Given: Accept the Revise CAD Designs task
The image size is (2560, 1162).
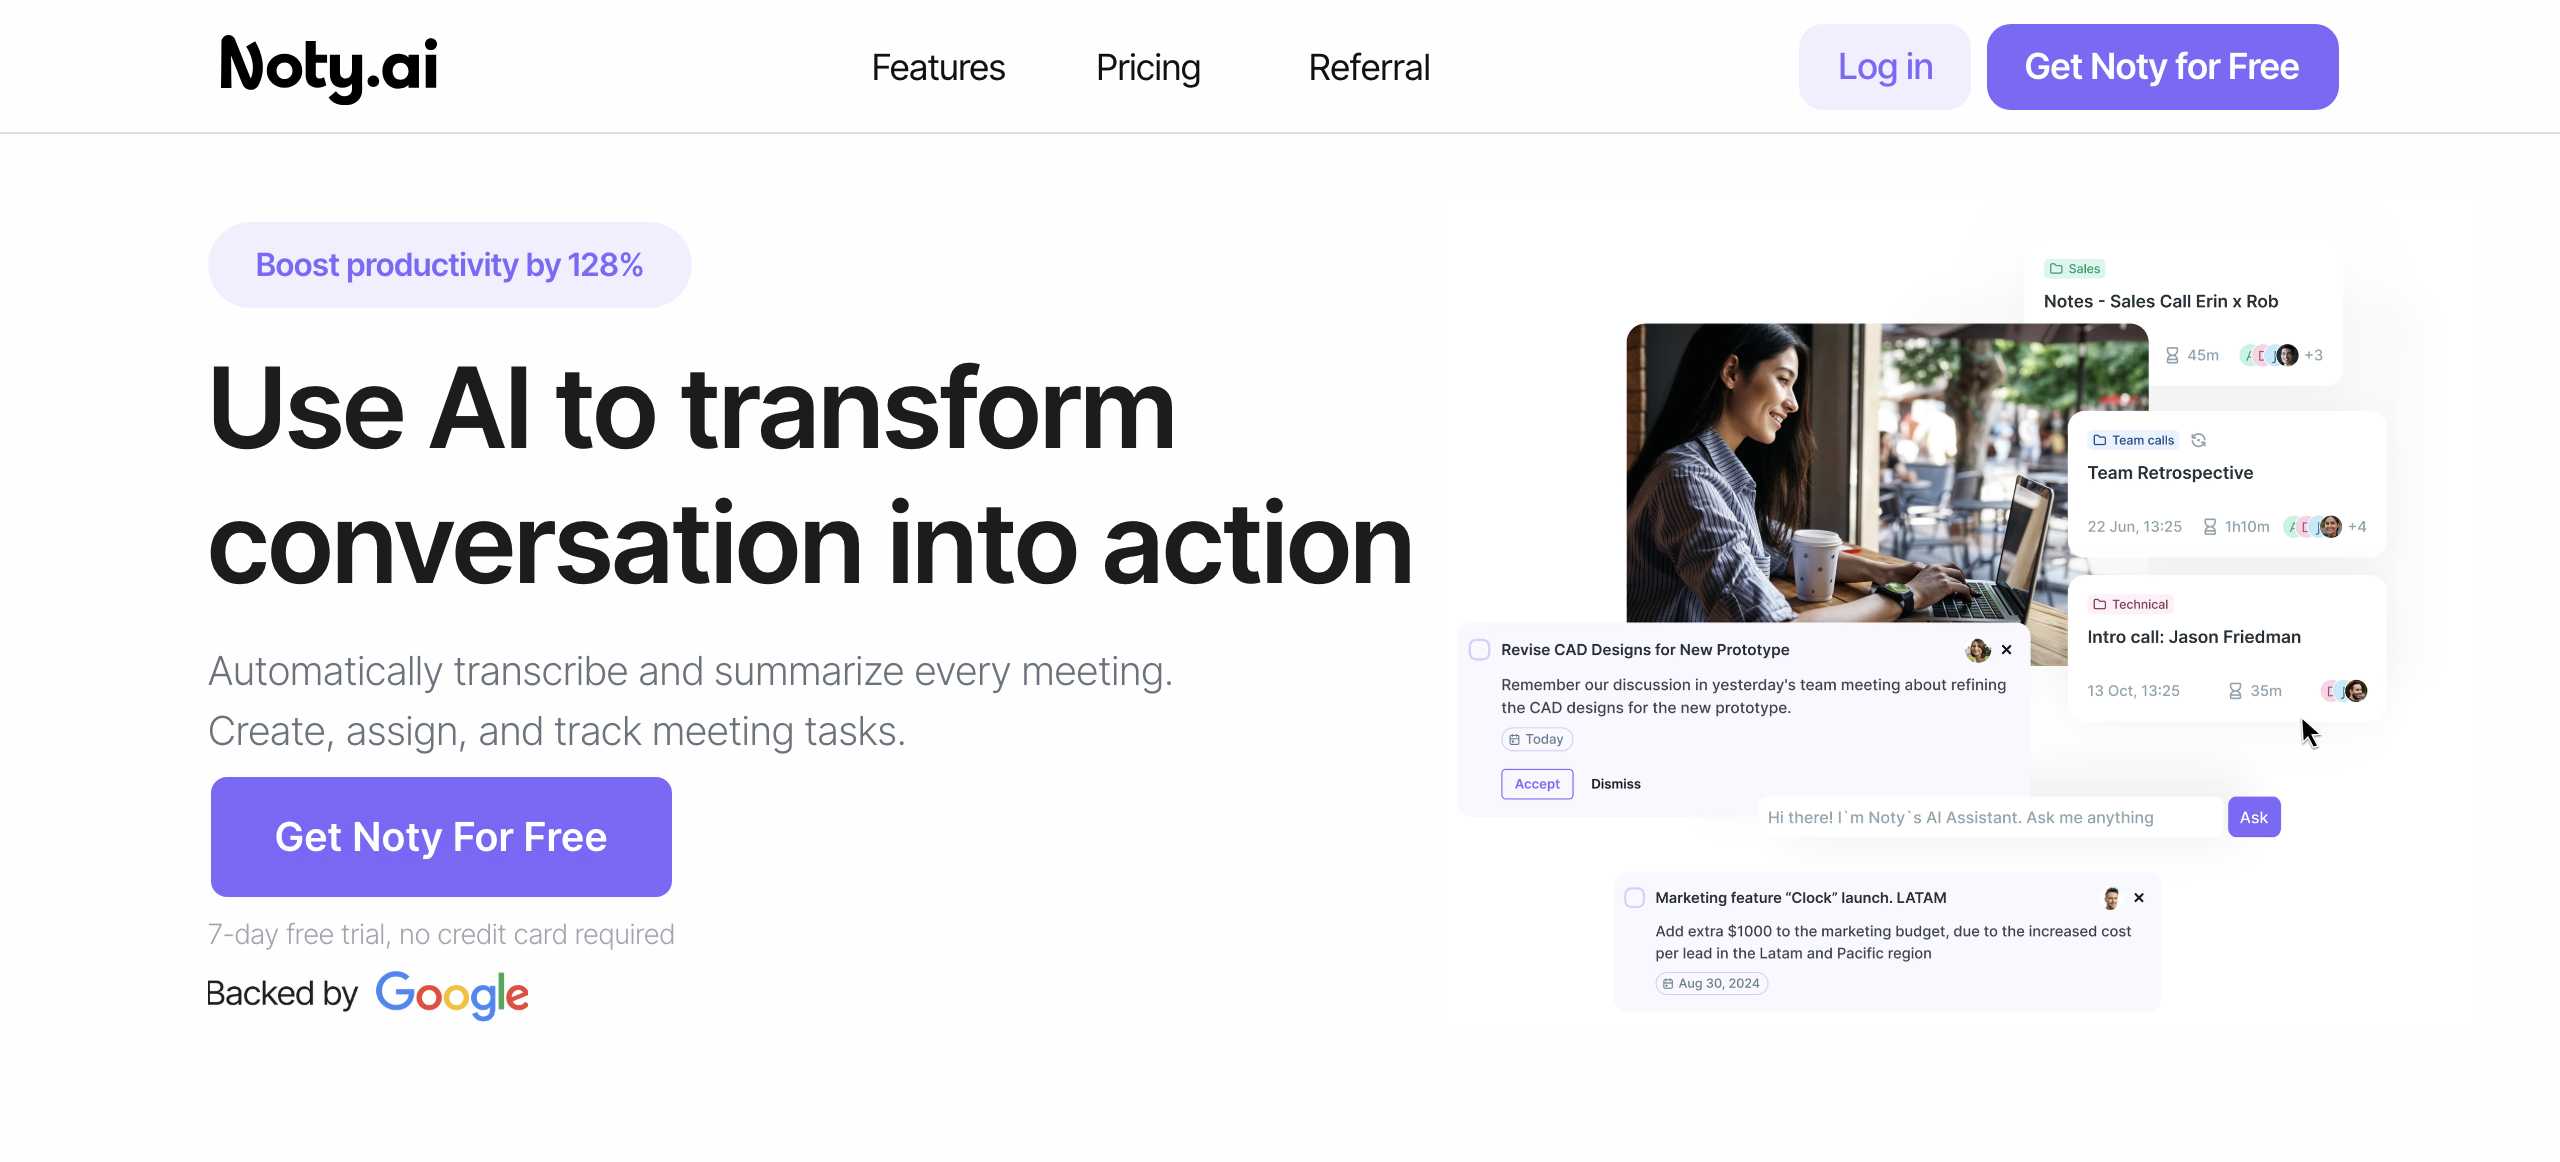Looking at the screenshot, I should point(1536,784).
